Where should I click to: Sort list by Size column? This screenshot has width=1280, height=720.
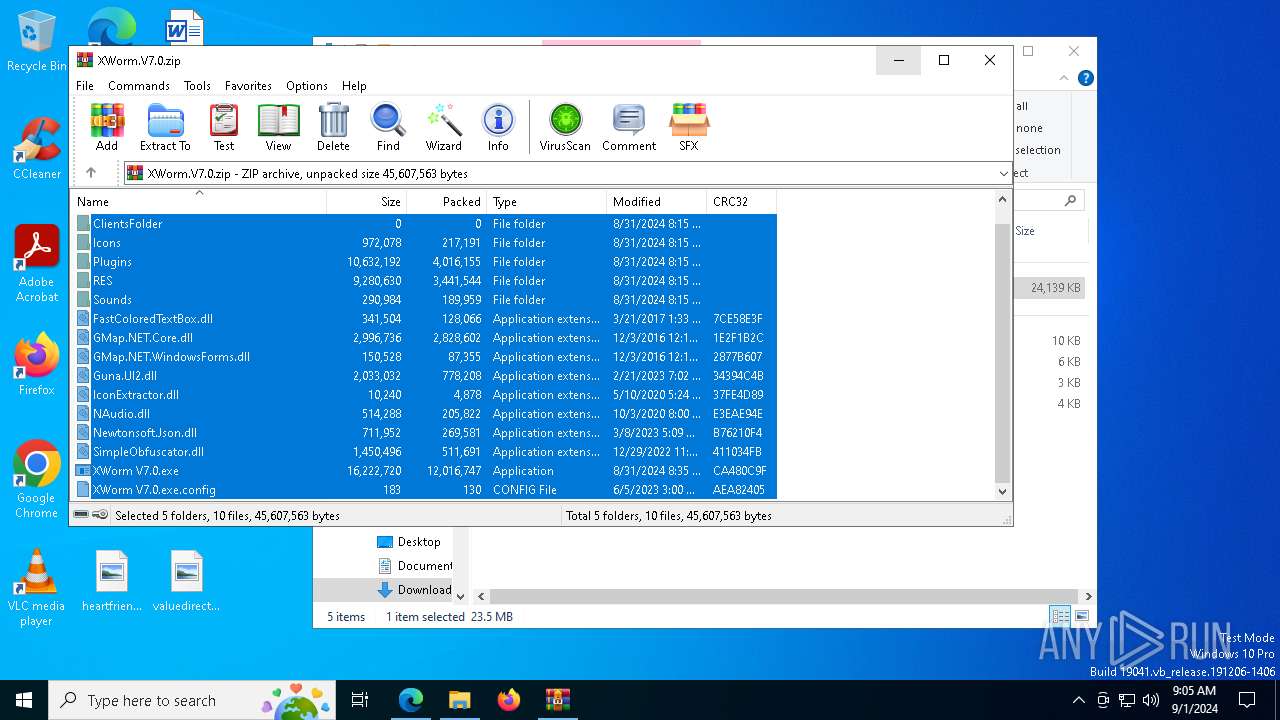(367, 201)
